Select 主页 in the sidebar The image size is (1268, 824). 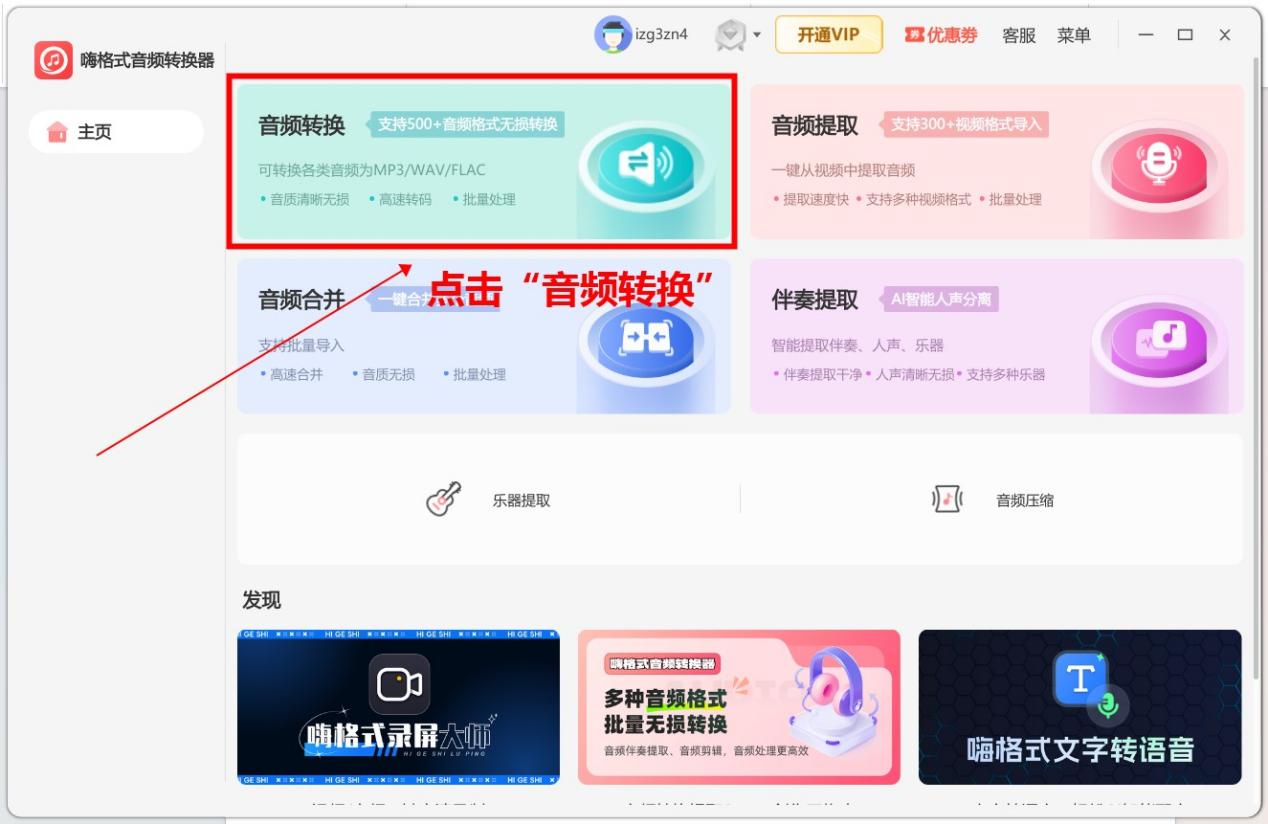[116, 132]
